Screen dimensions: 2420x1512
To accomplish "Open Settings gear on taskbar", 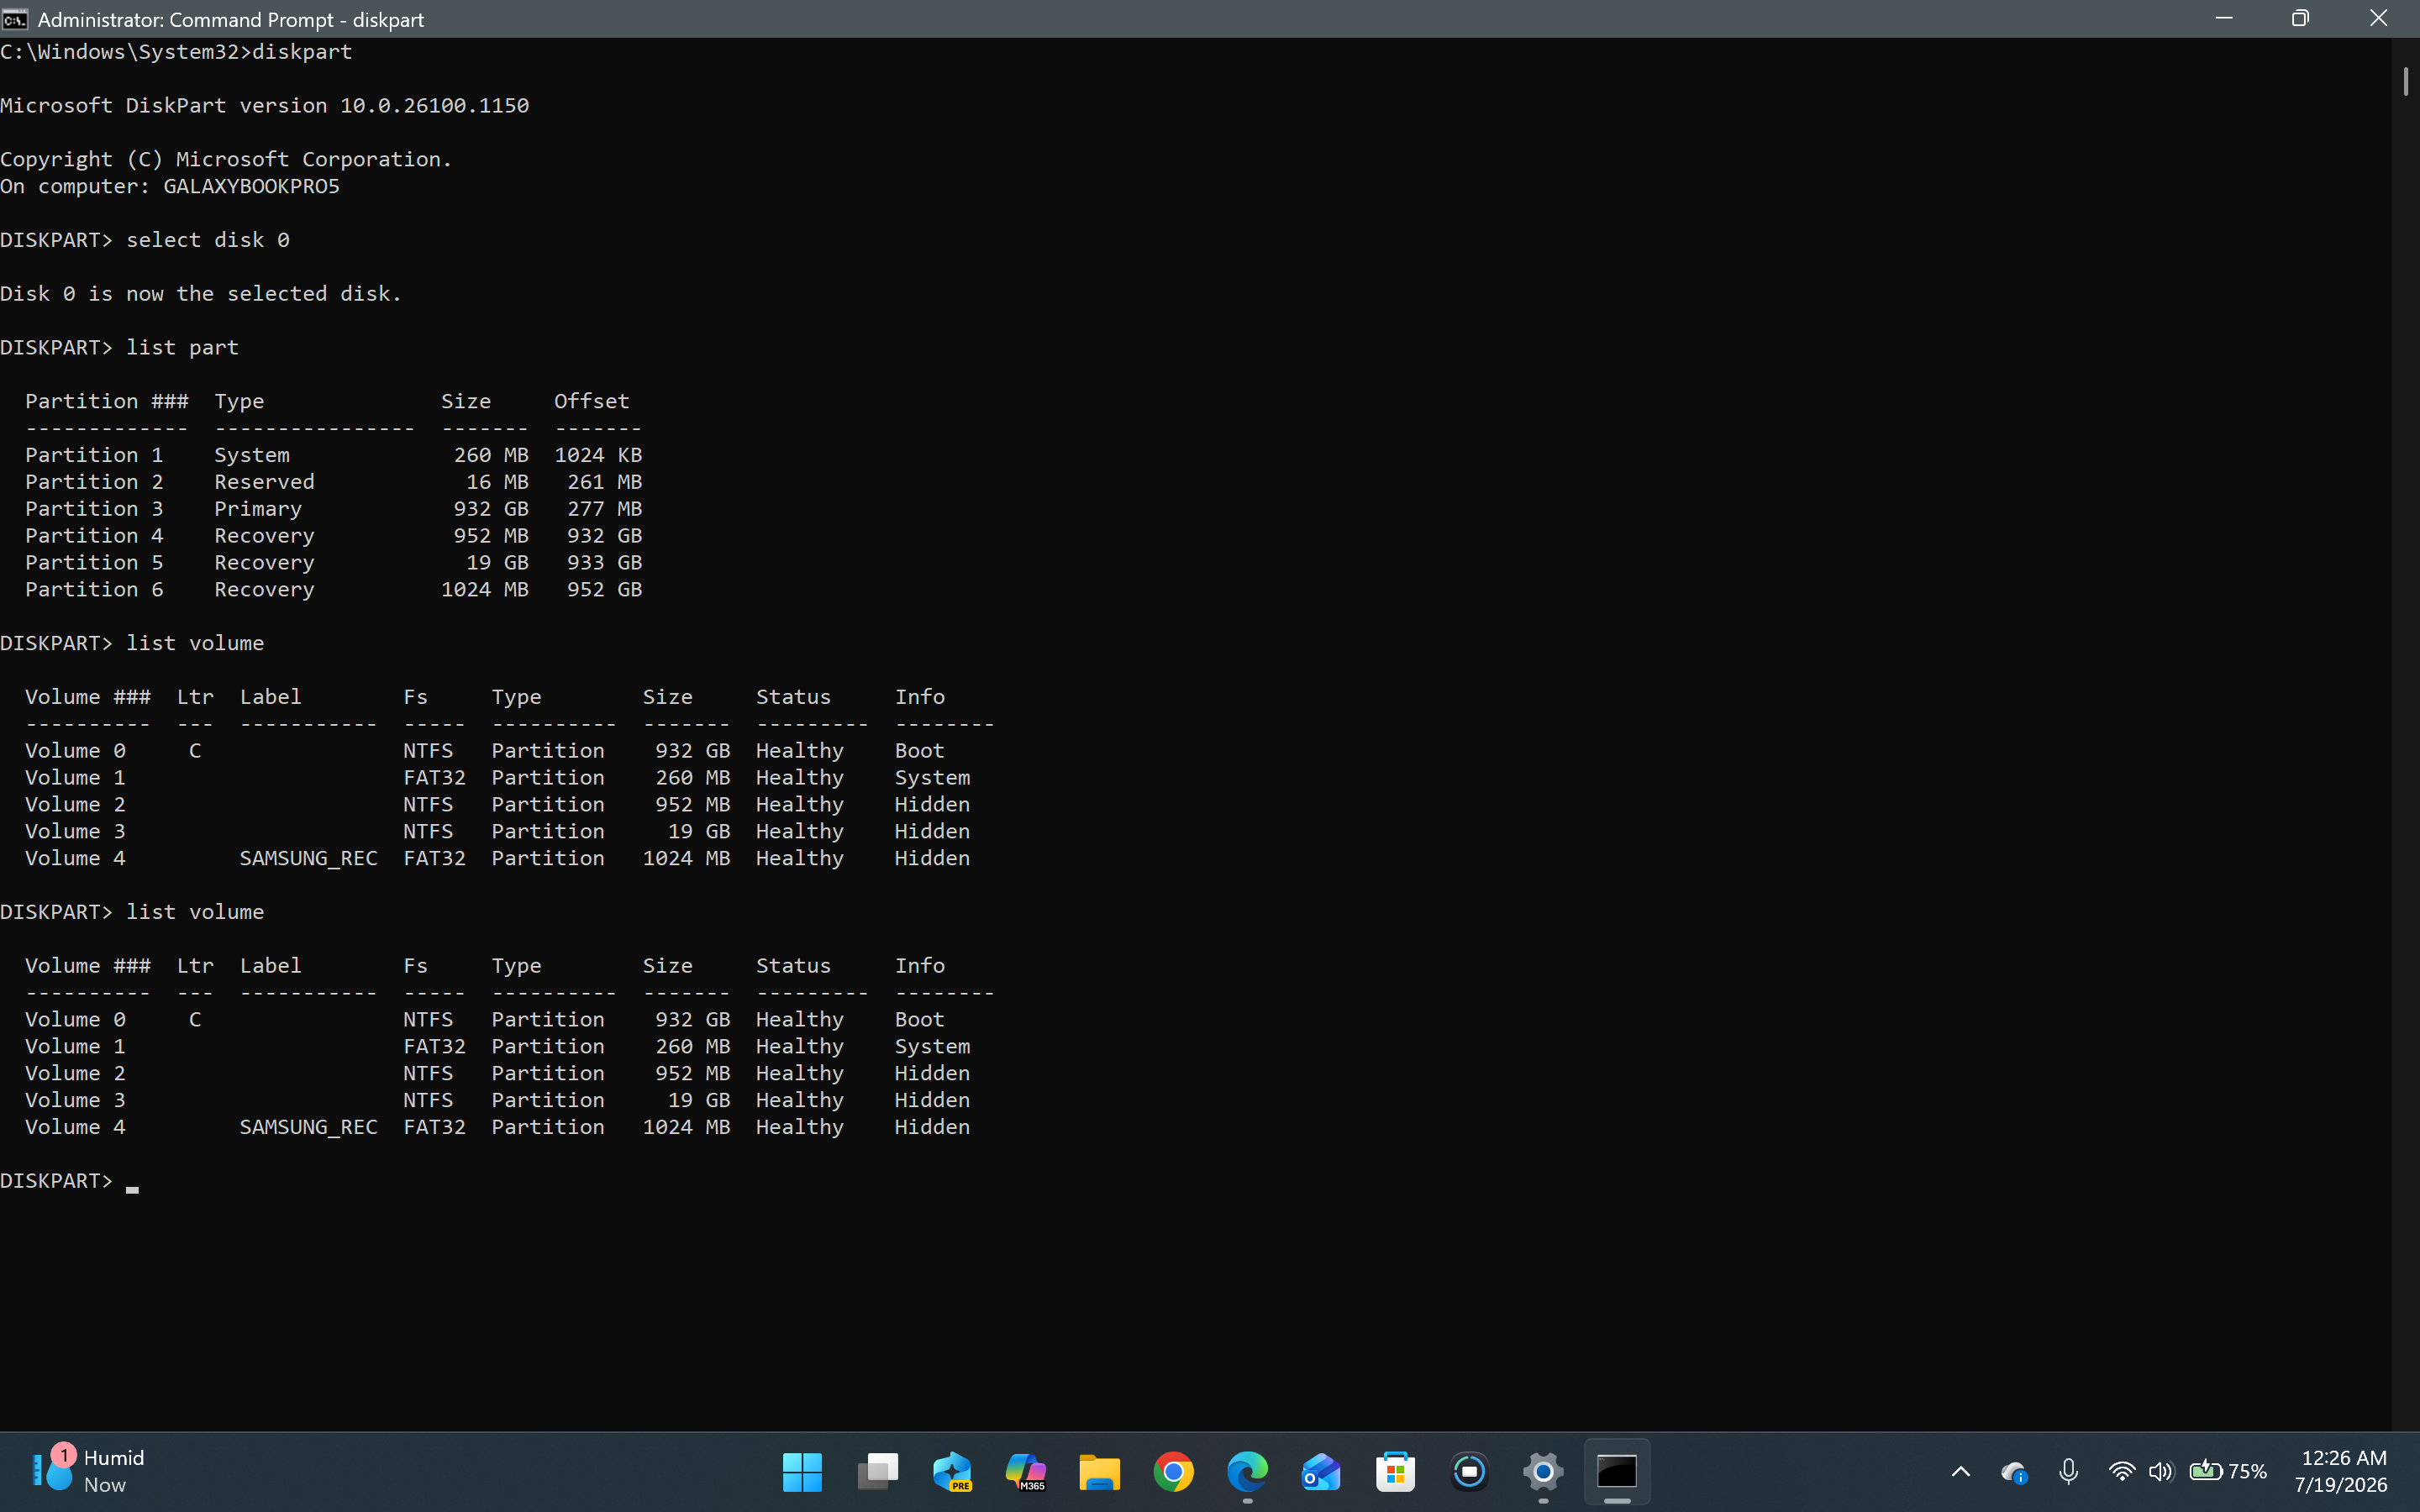I will click(x=1543, y=1471).
